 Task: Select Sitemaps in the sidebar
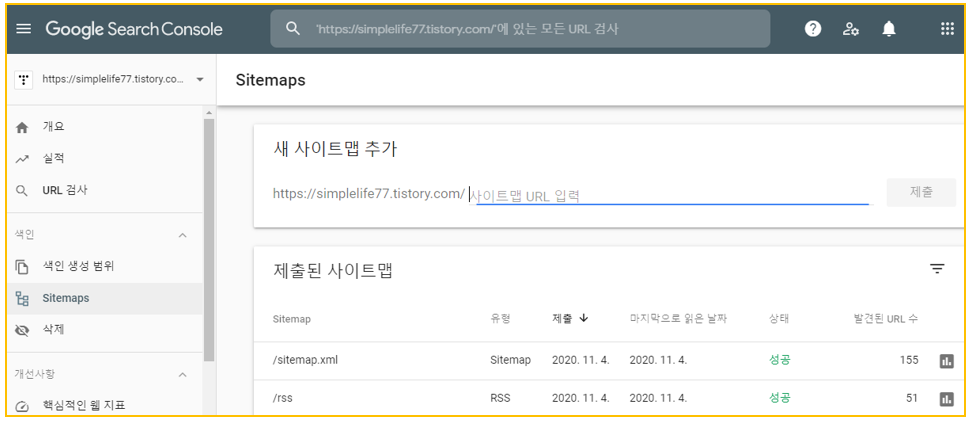click(105, 298)
